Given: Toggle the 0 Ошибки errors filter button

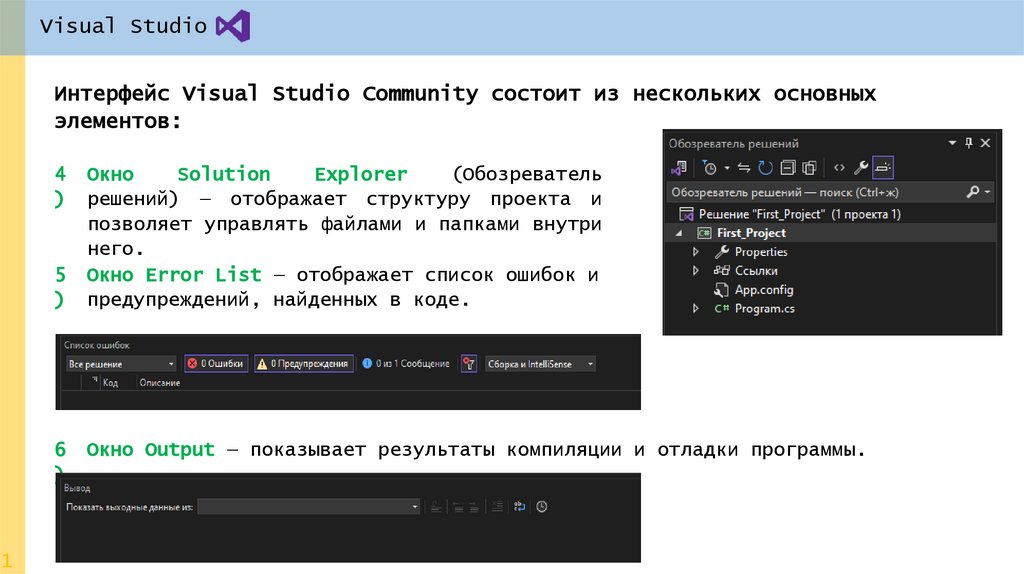Looking at the screenshot, I should pos(216,364).
